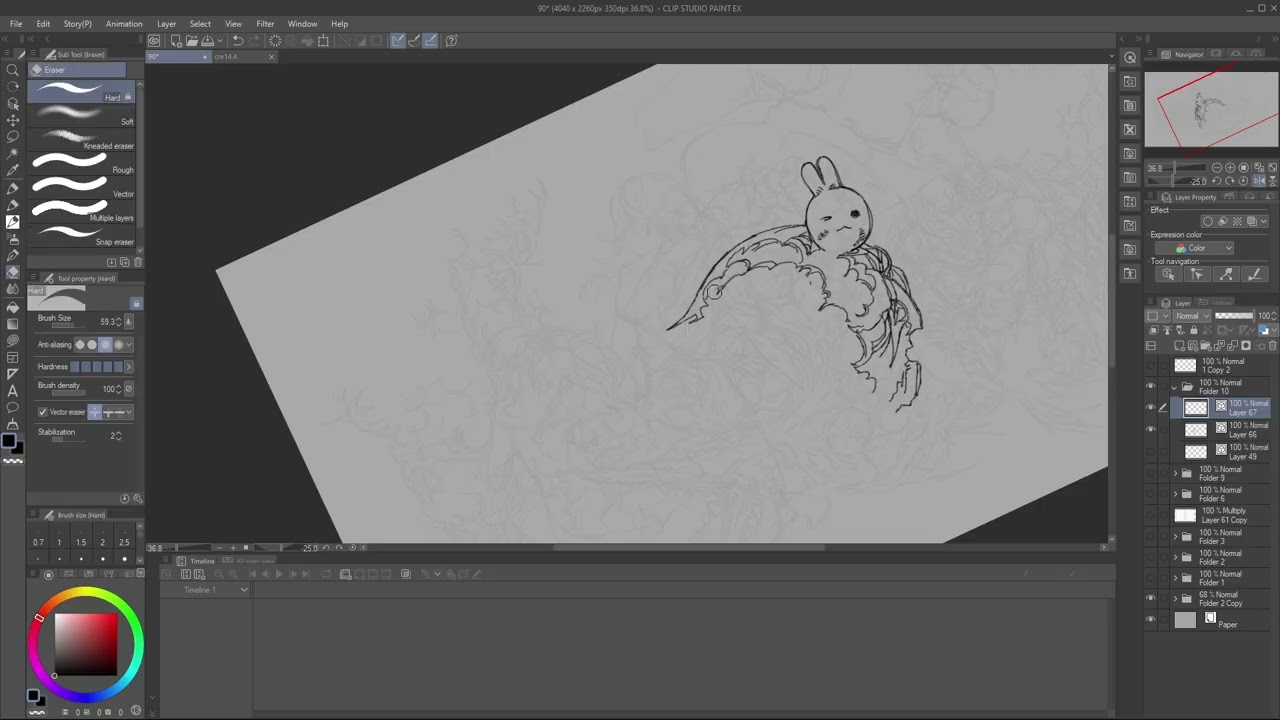
Task: Select the Rough eraser sub tool
Action: click(x=82, y=162)
